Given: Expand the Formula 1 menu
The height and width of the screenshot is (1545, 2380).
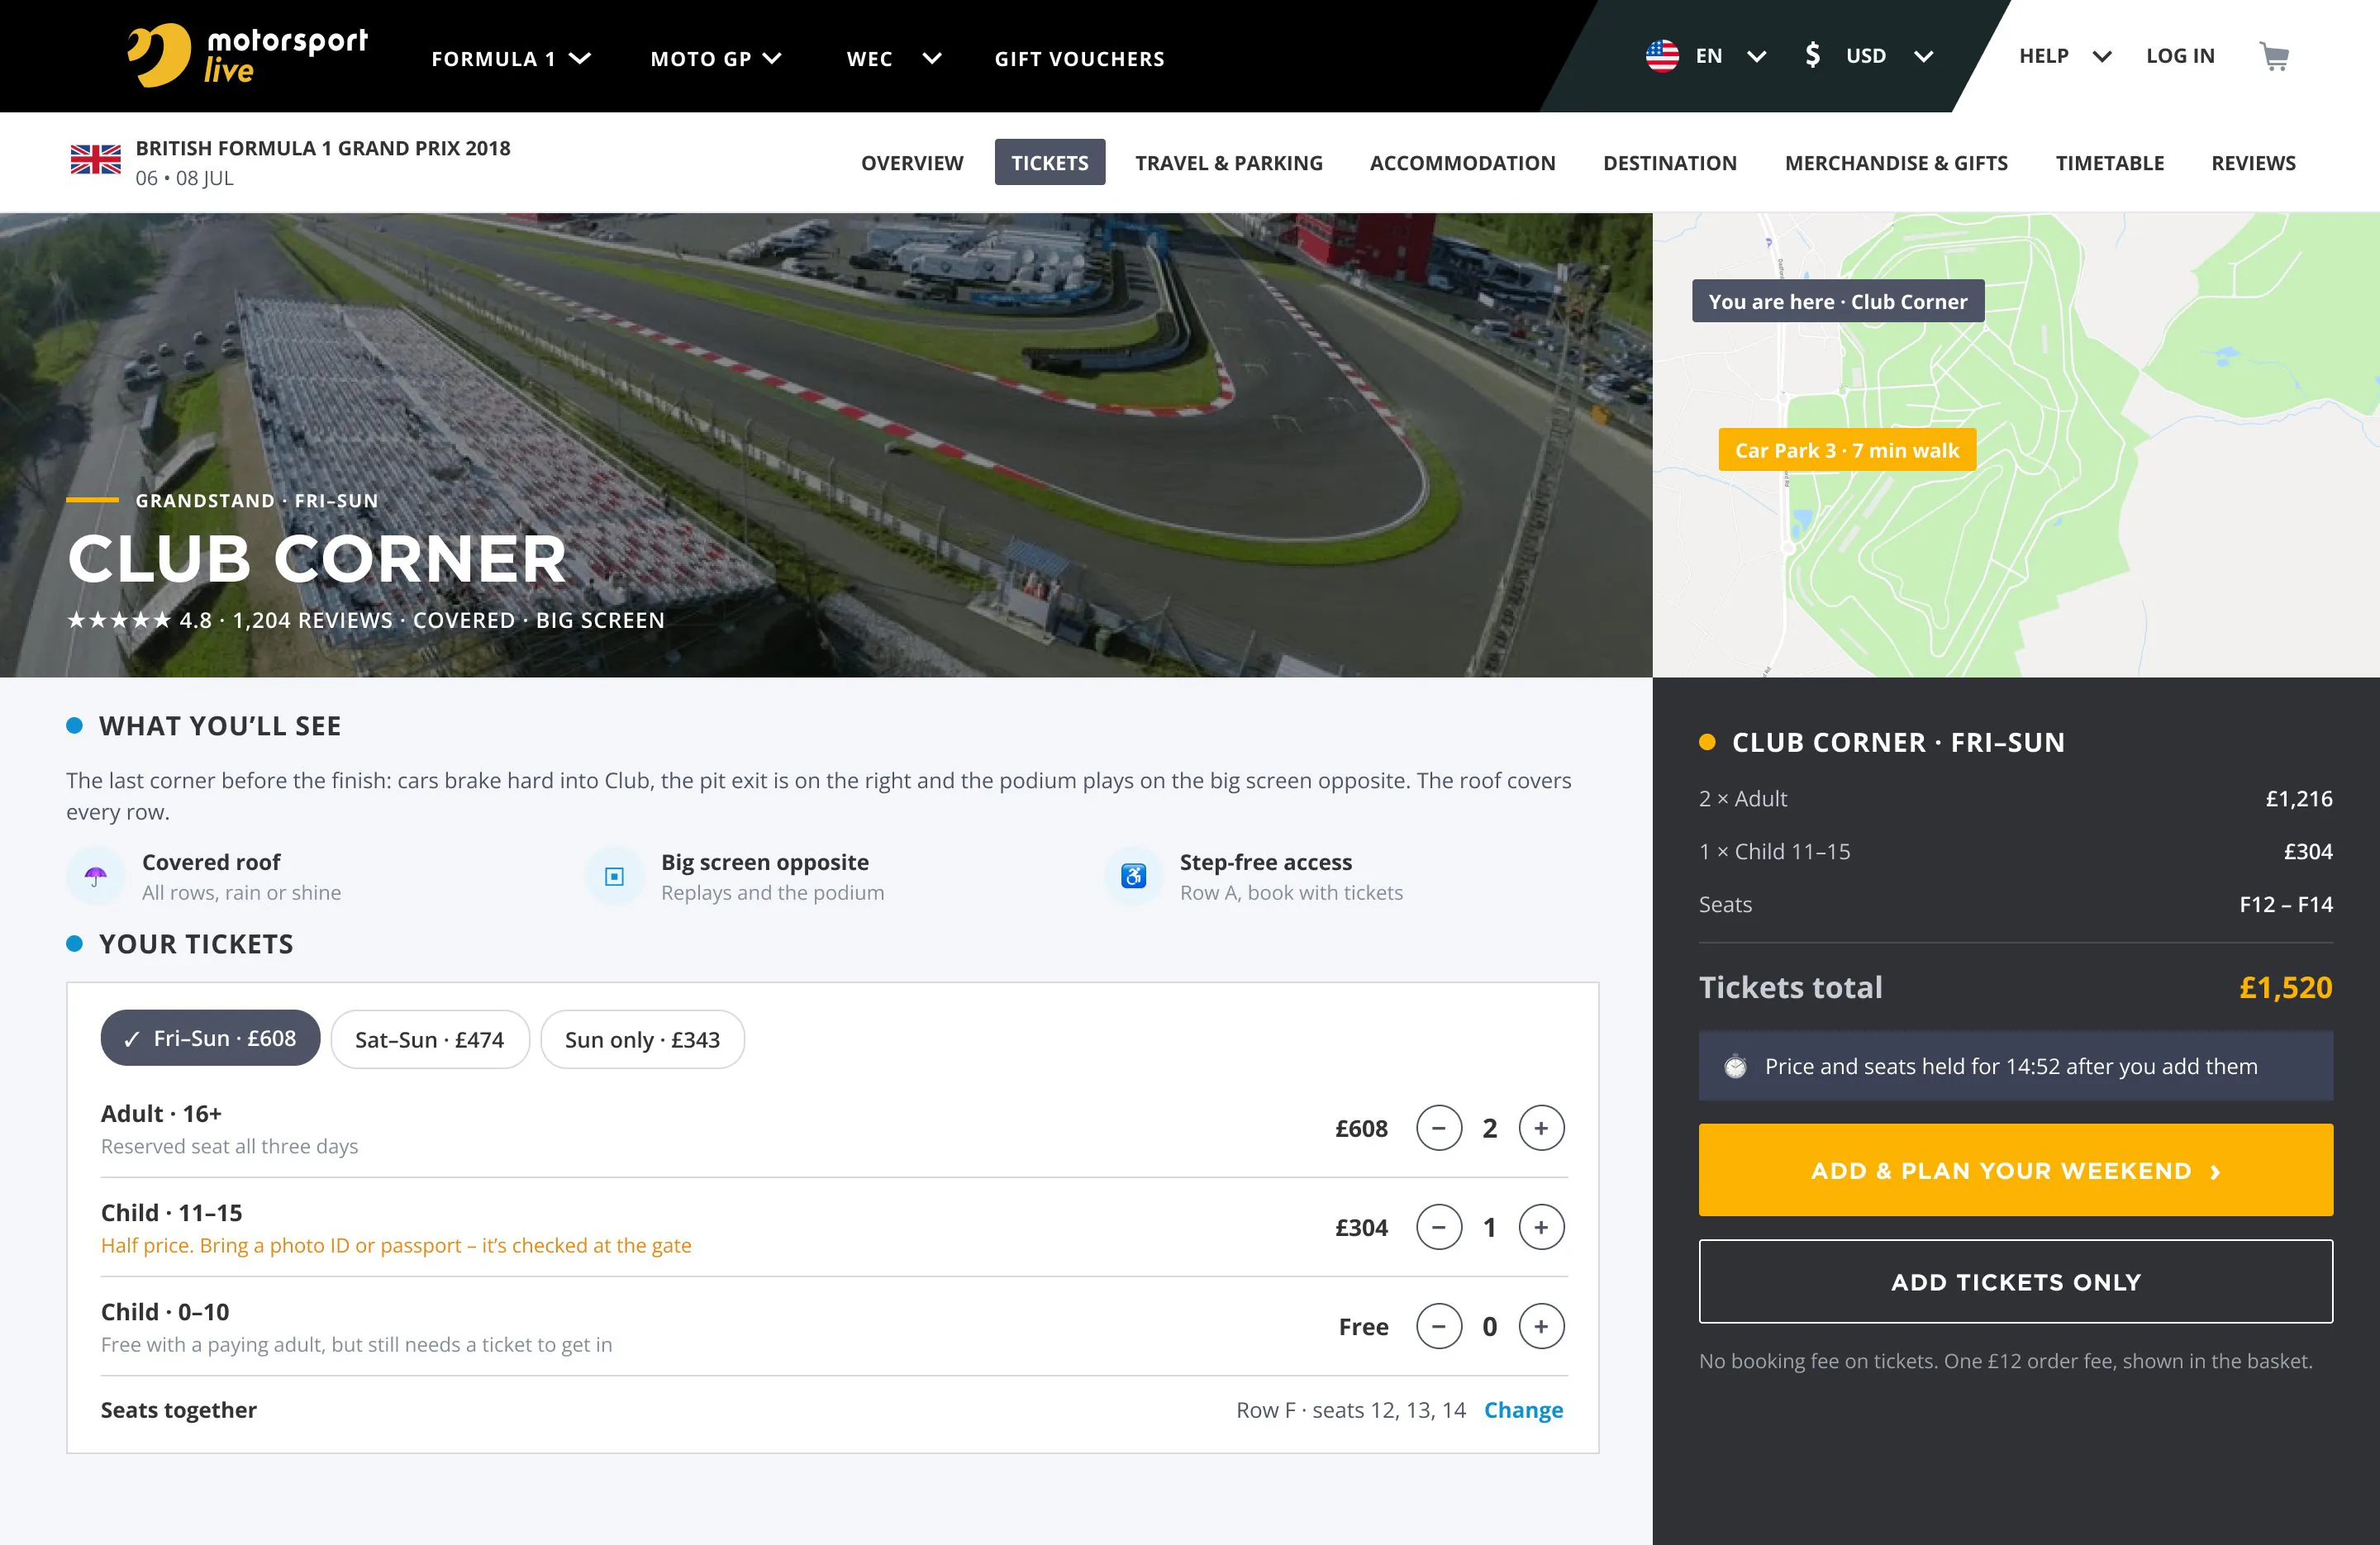Looking at the screenshot, I should coord(511,58).
